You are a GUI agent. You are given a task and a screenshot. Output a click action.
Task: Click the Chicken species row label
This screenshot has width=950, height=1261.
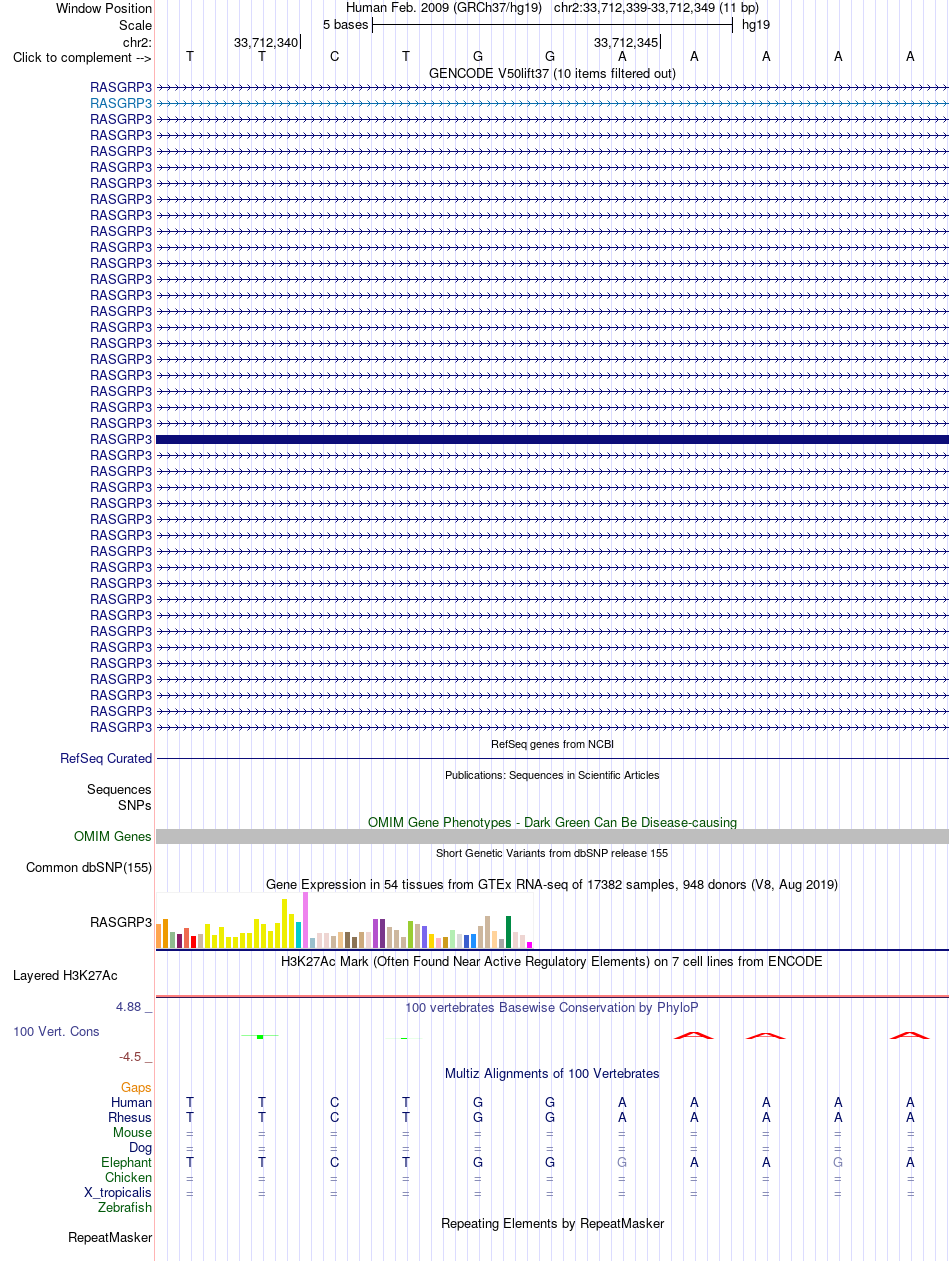point(128,1177)
